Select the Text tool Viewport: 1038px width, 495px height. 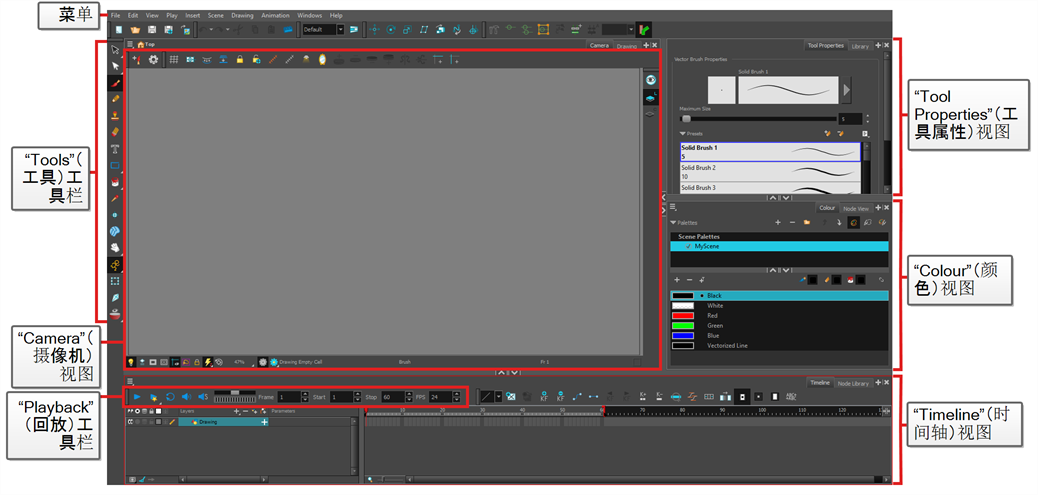click(x=116, y=148)
